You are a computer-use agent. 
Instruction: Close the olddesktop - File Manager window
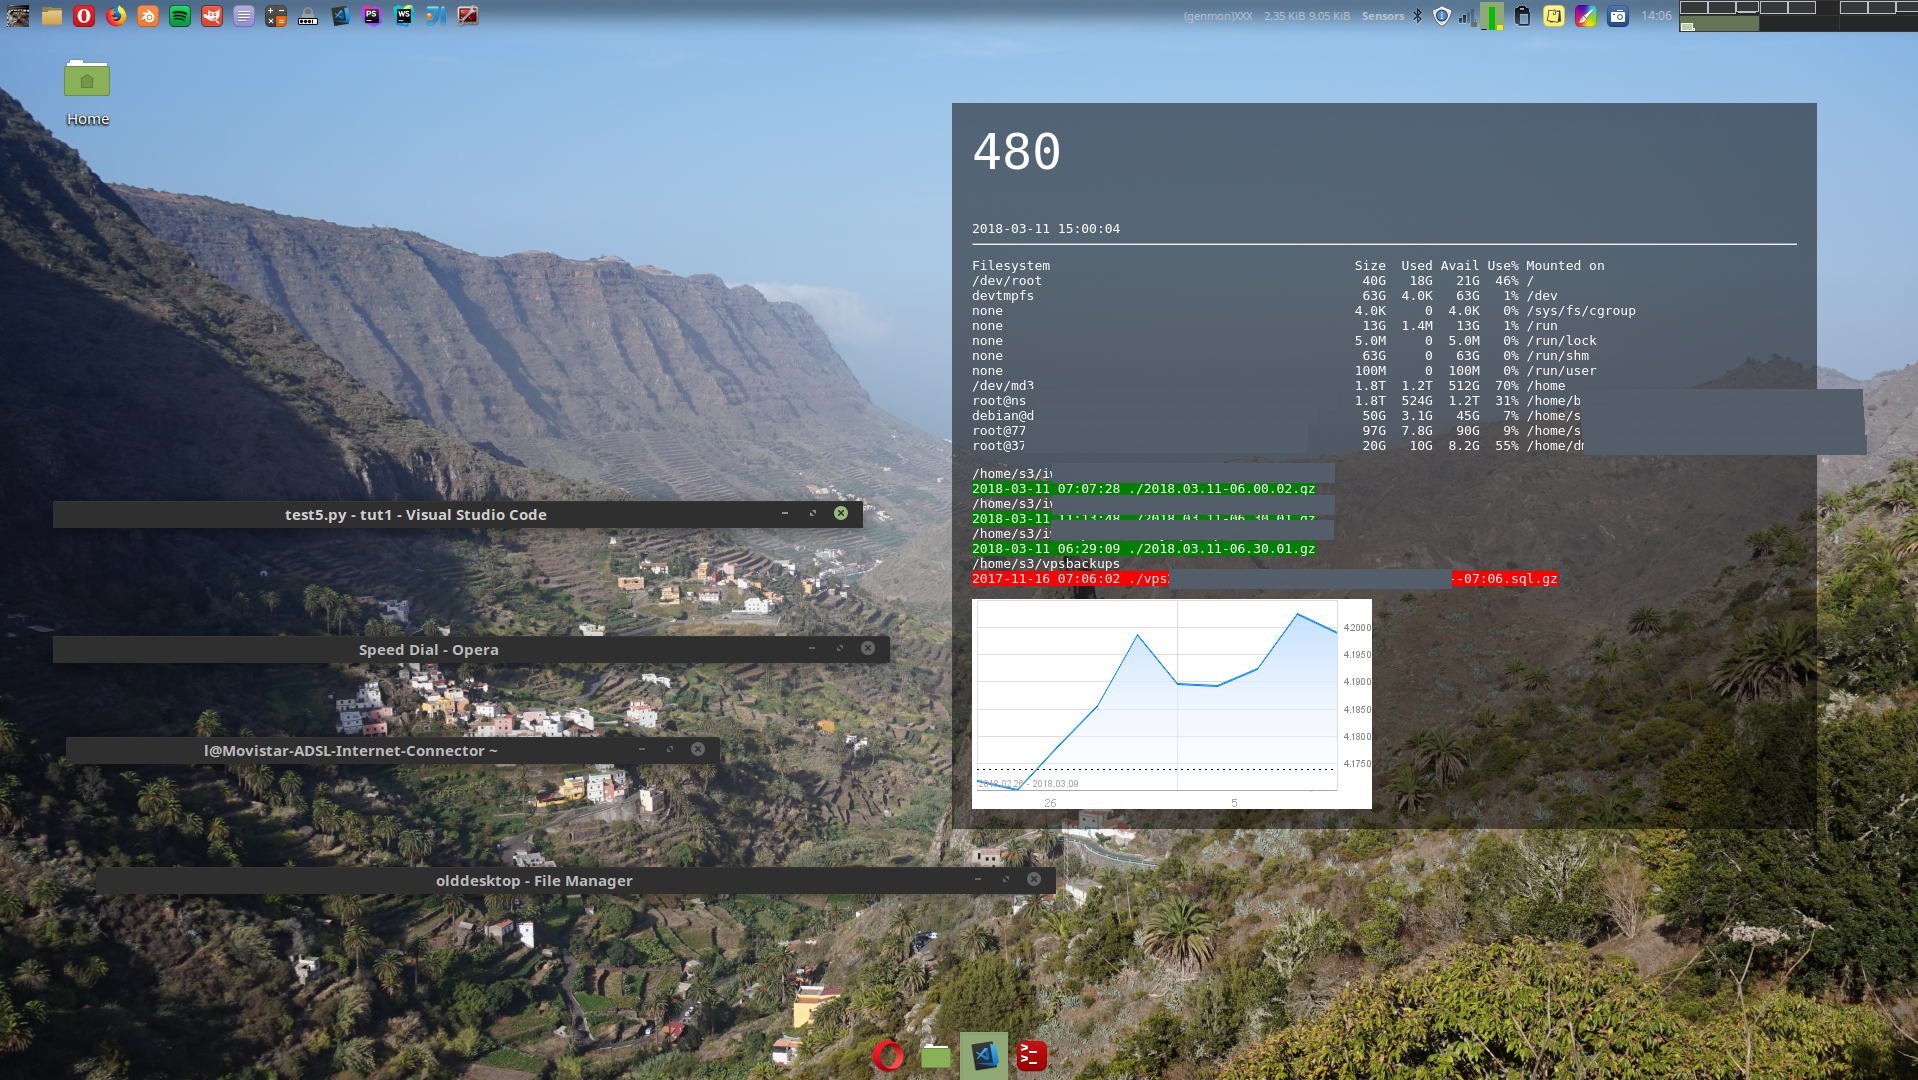pyautogui.click(x=1034, y=879)
